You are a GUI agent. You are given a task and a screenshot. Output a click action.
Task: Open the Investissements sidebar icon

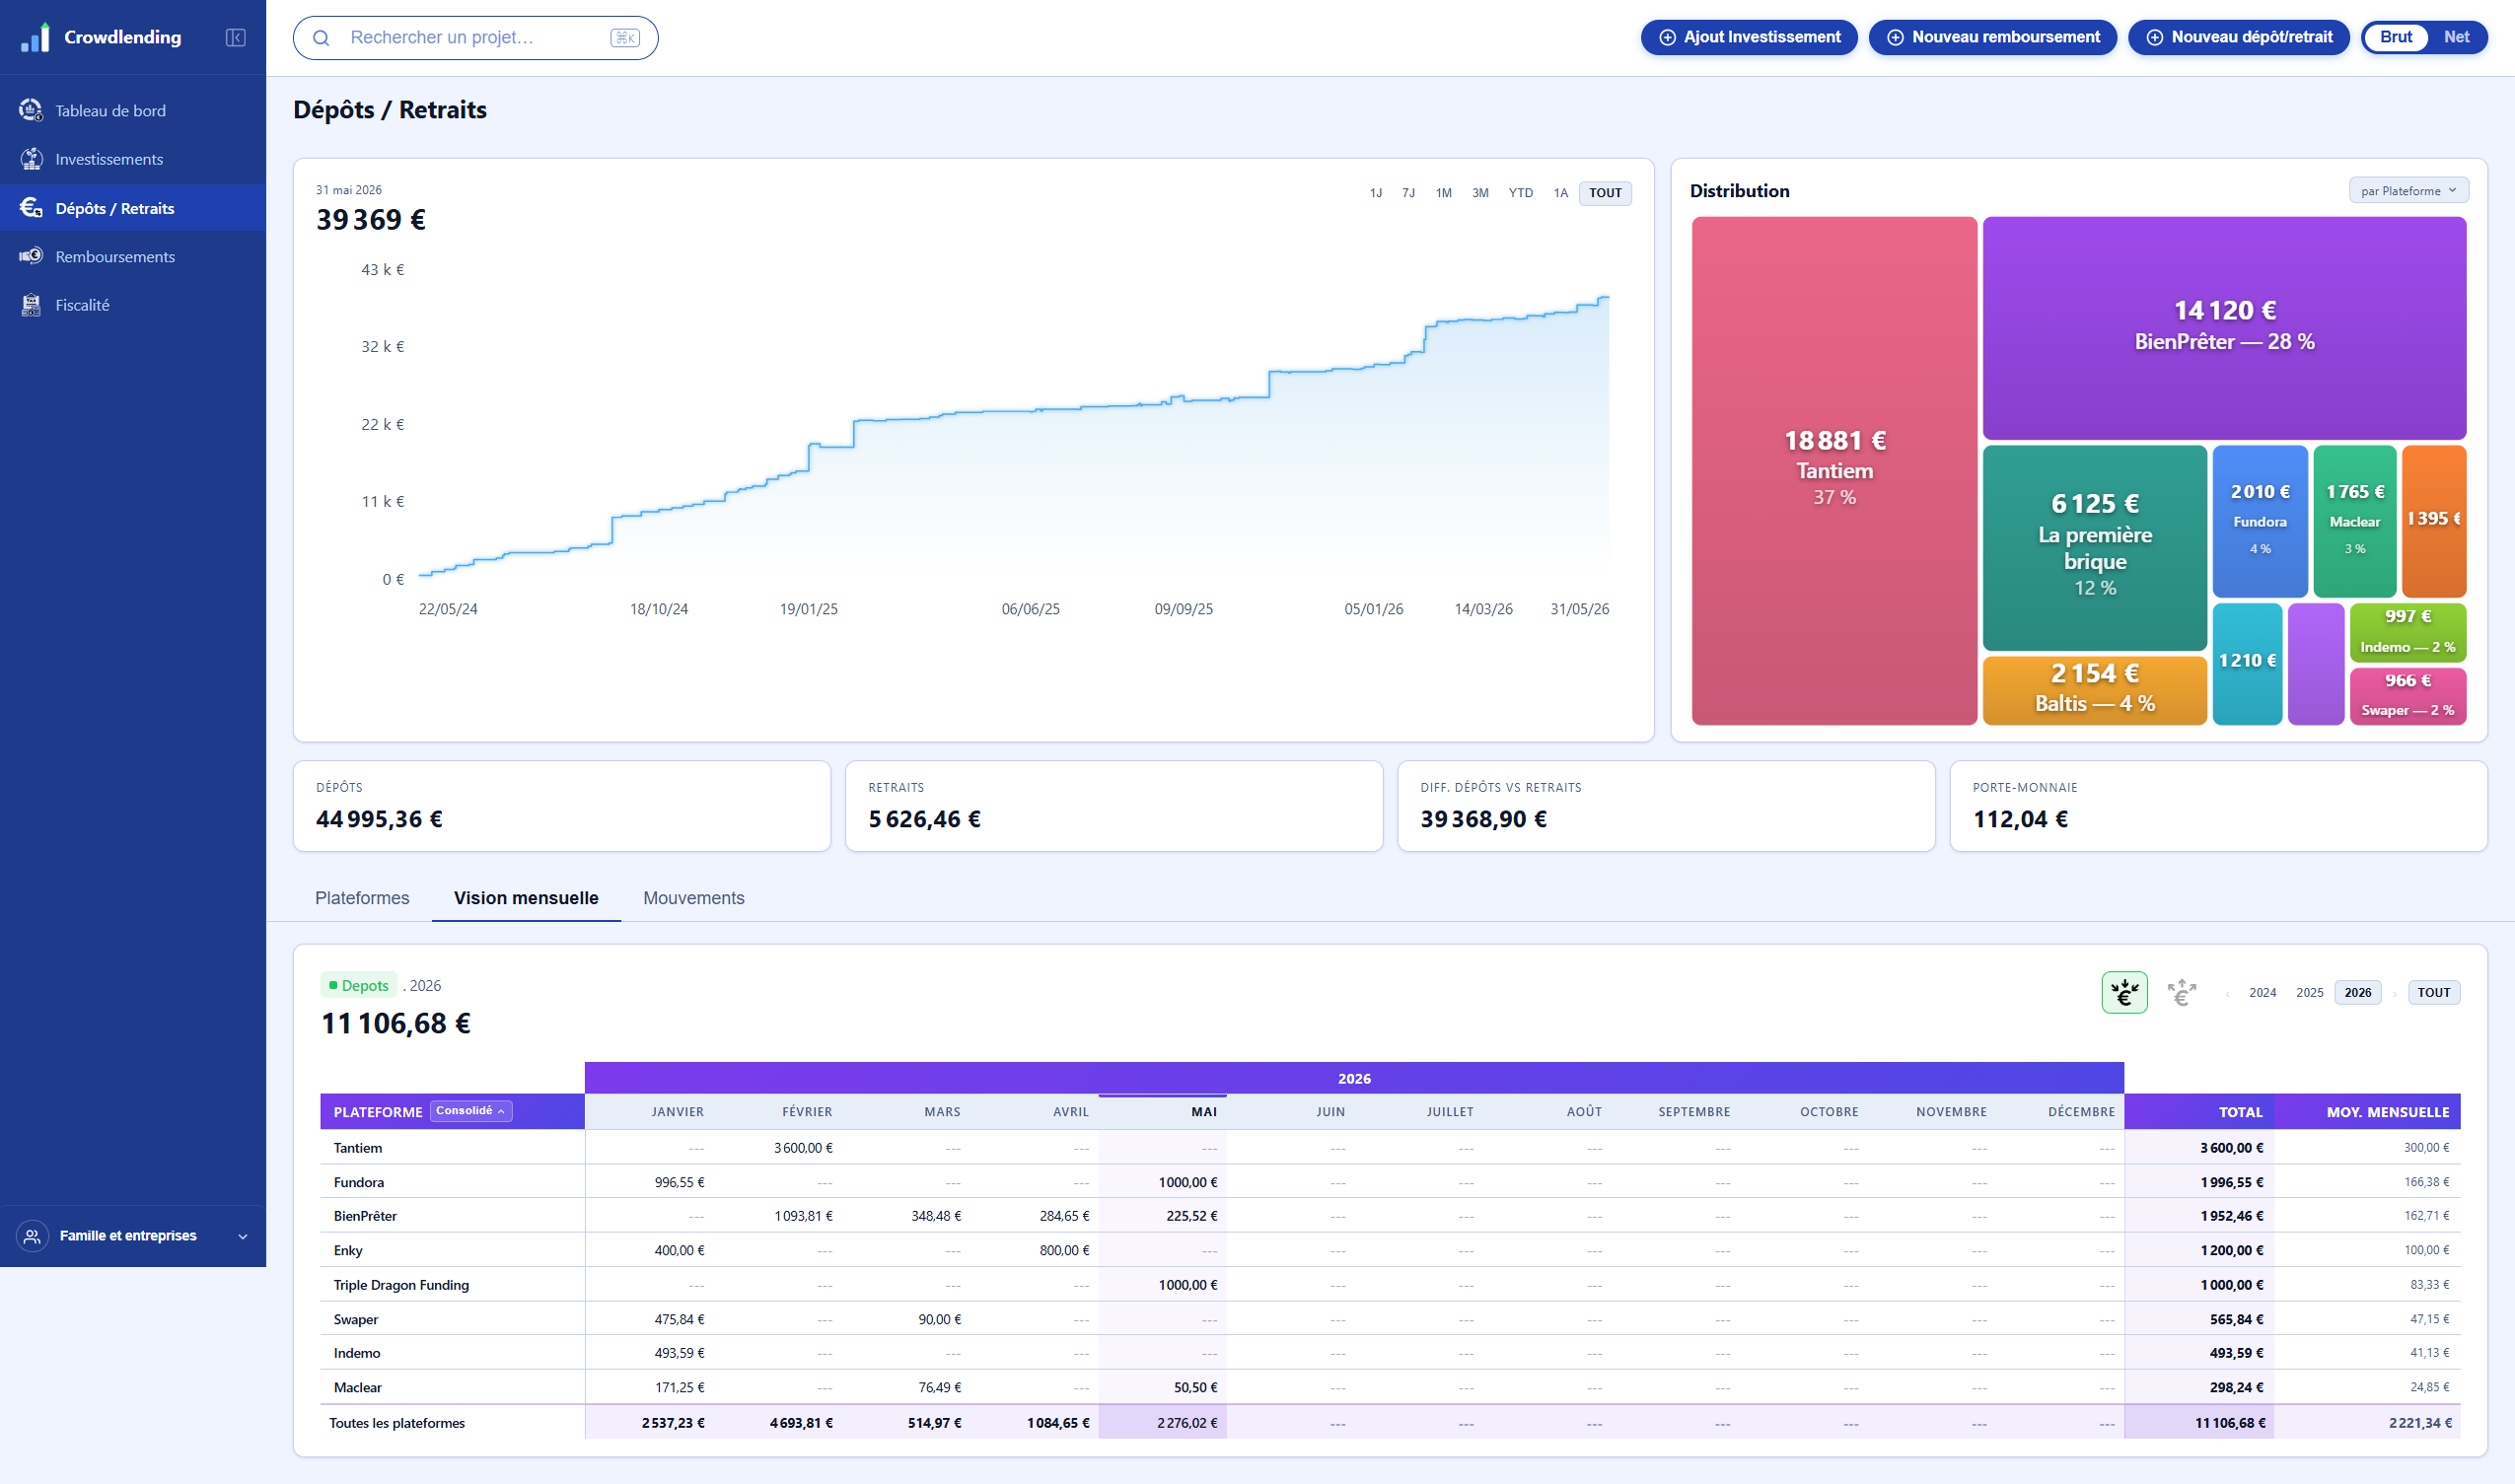click(31, 159)
